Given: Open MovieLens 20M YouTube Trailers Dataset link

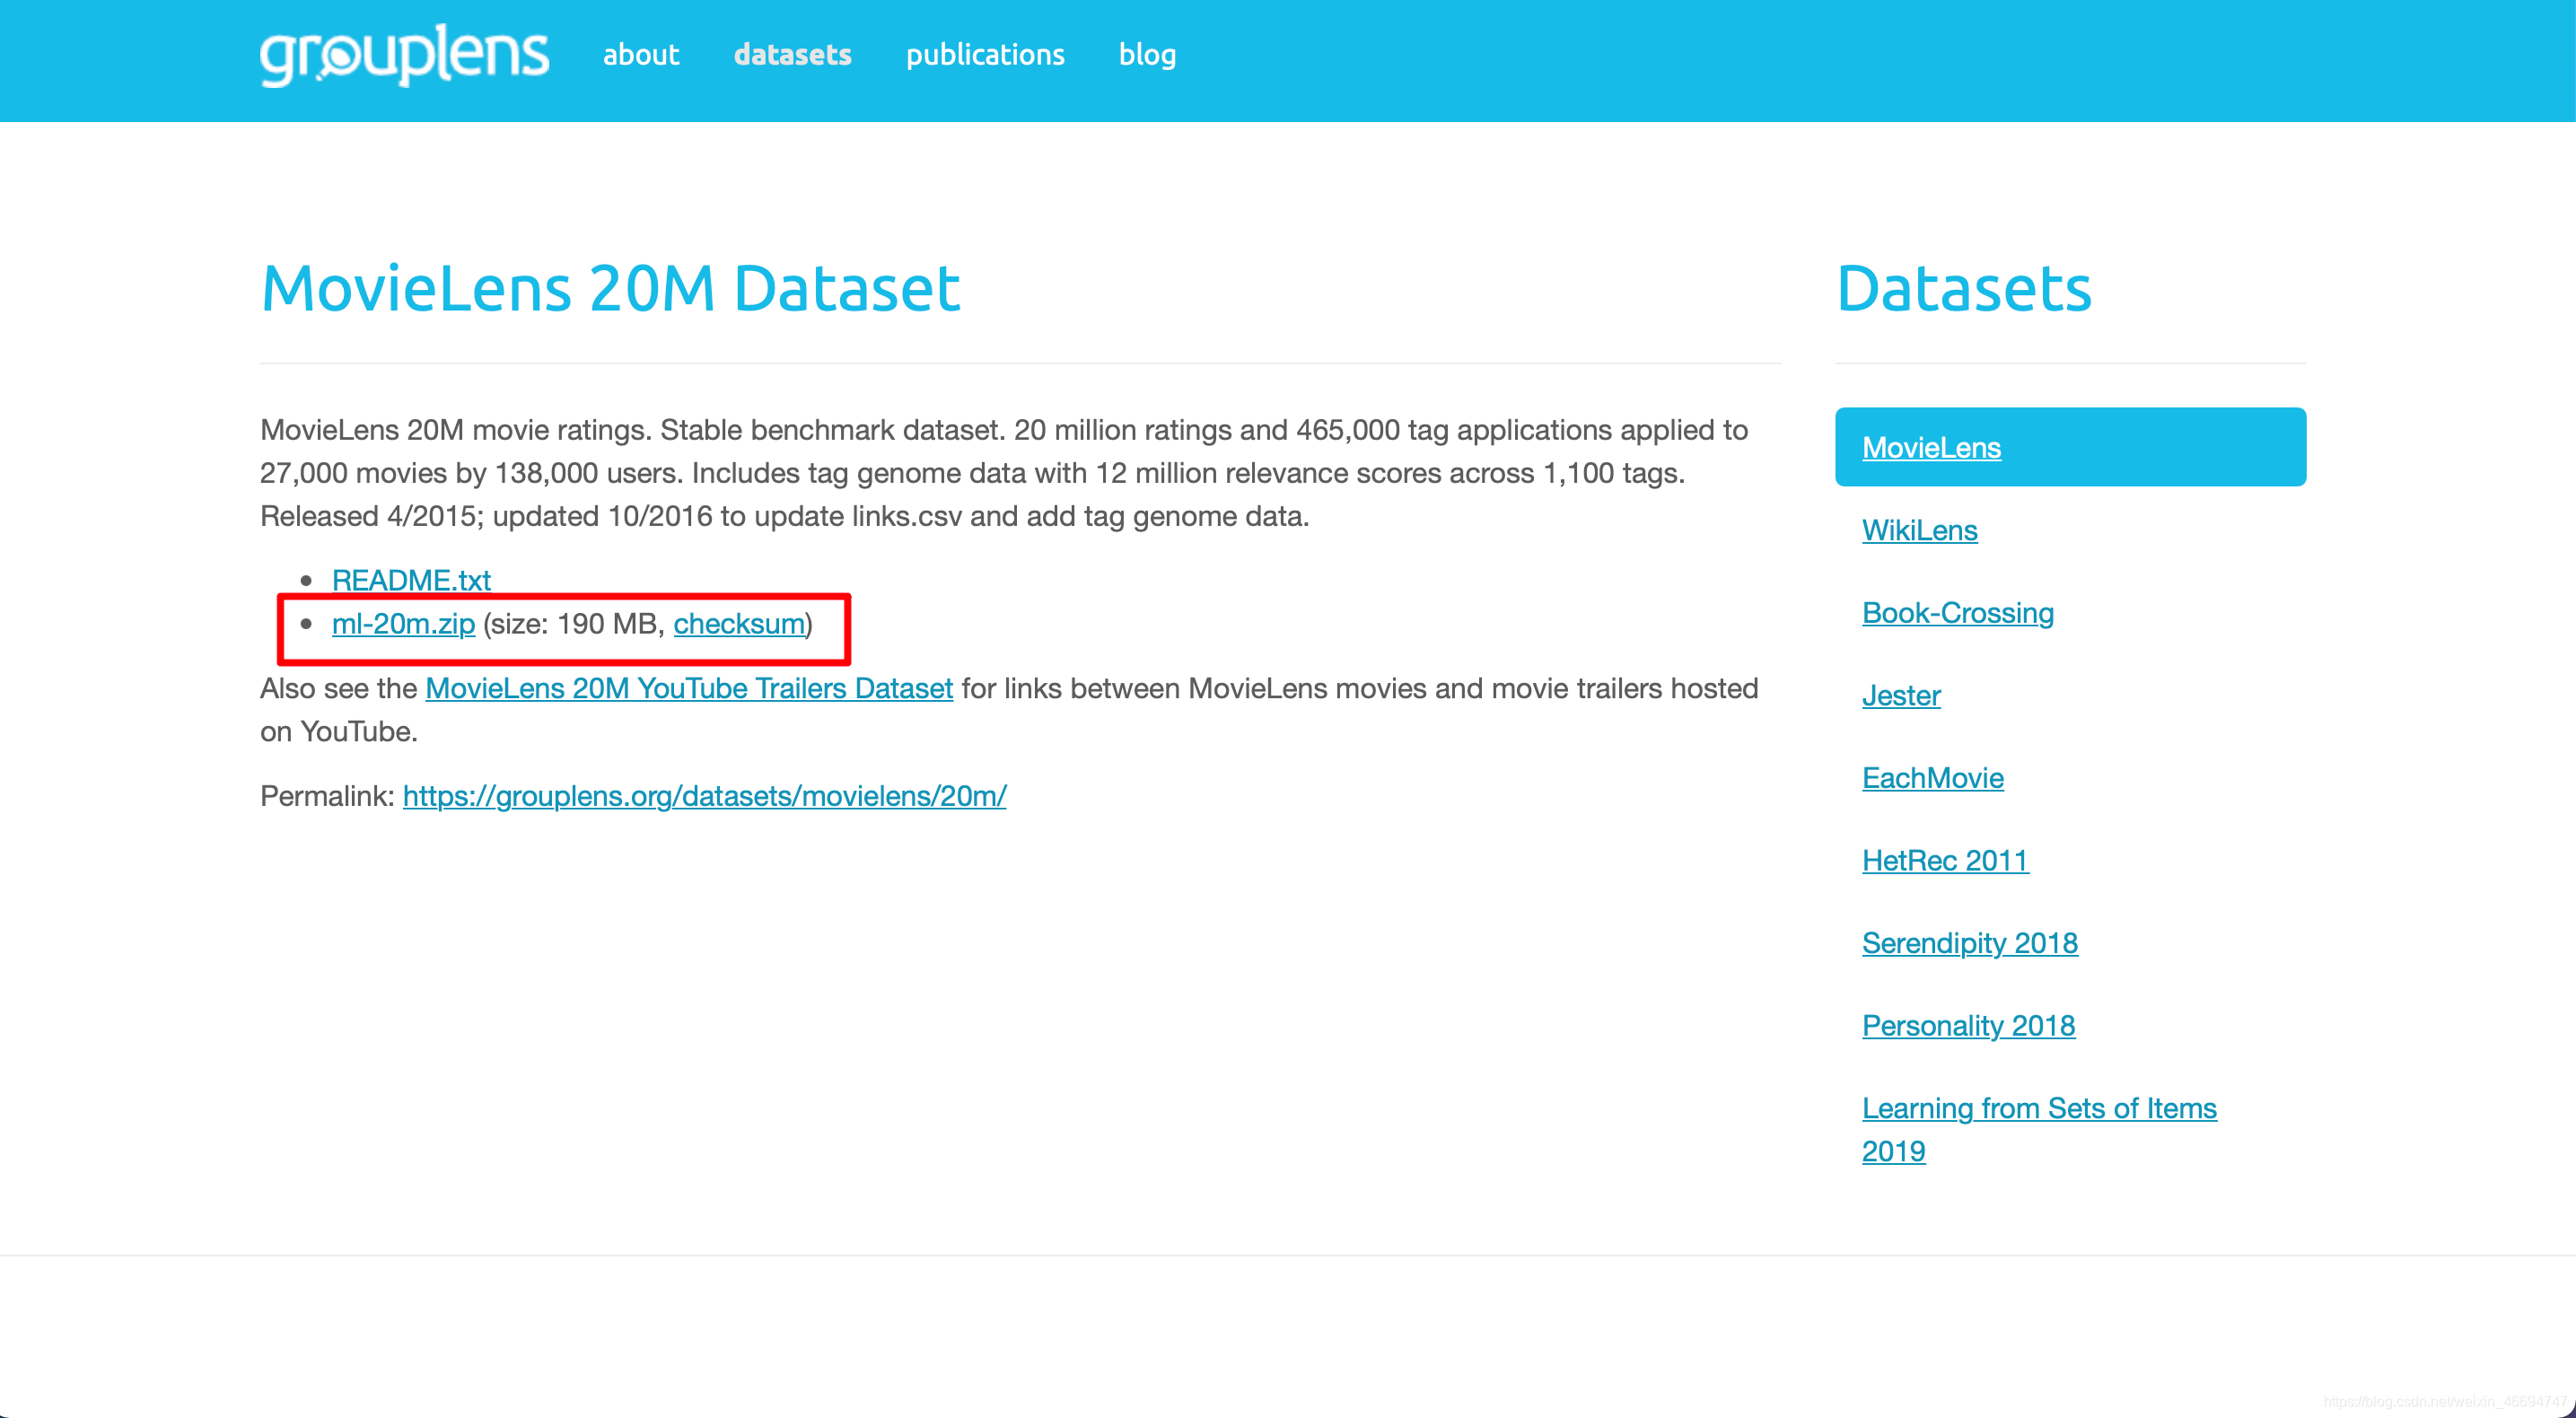Looking at the screenshot, I should [x=689, y=688].
